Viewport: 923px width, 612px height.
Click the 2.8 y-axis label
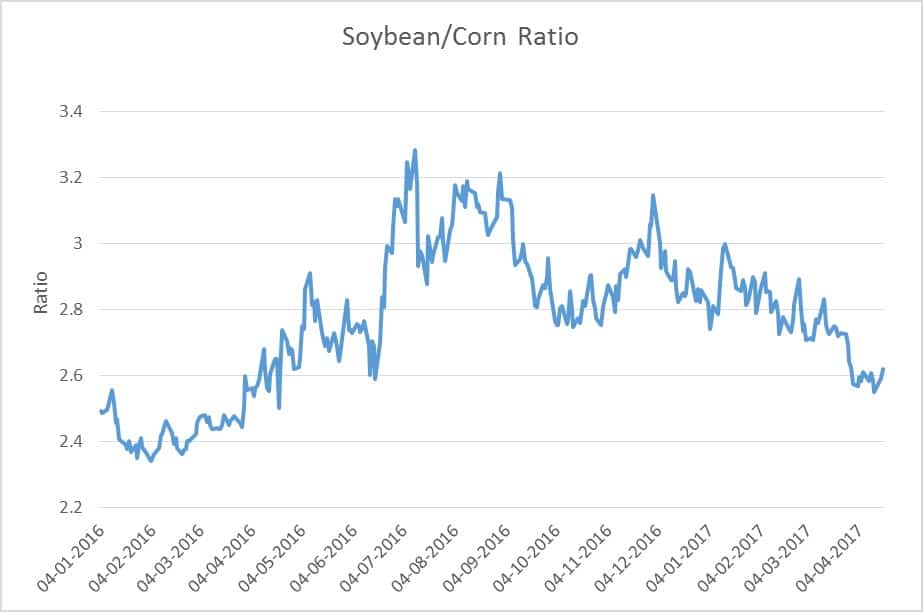(x=71, y=309)
